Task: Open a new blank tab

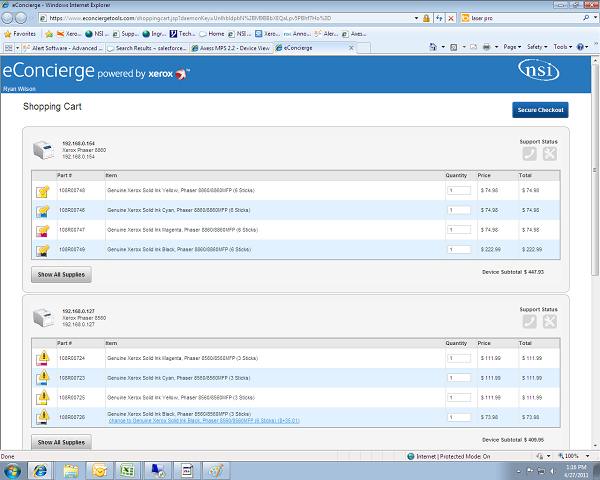Action: click(x=364, y=48)
